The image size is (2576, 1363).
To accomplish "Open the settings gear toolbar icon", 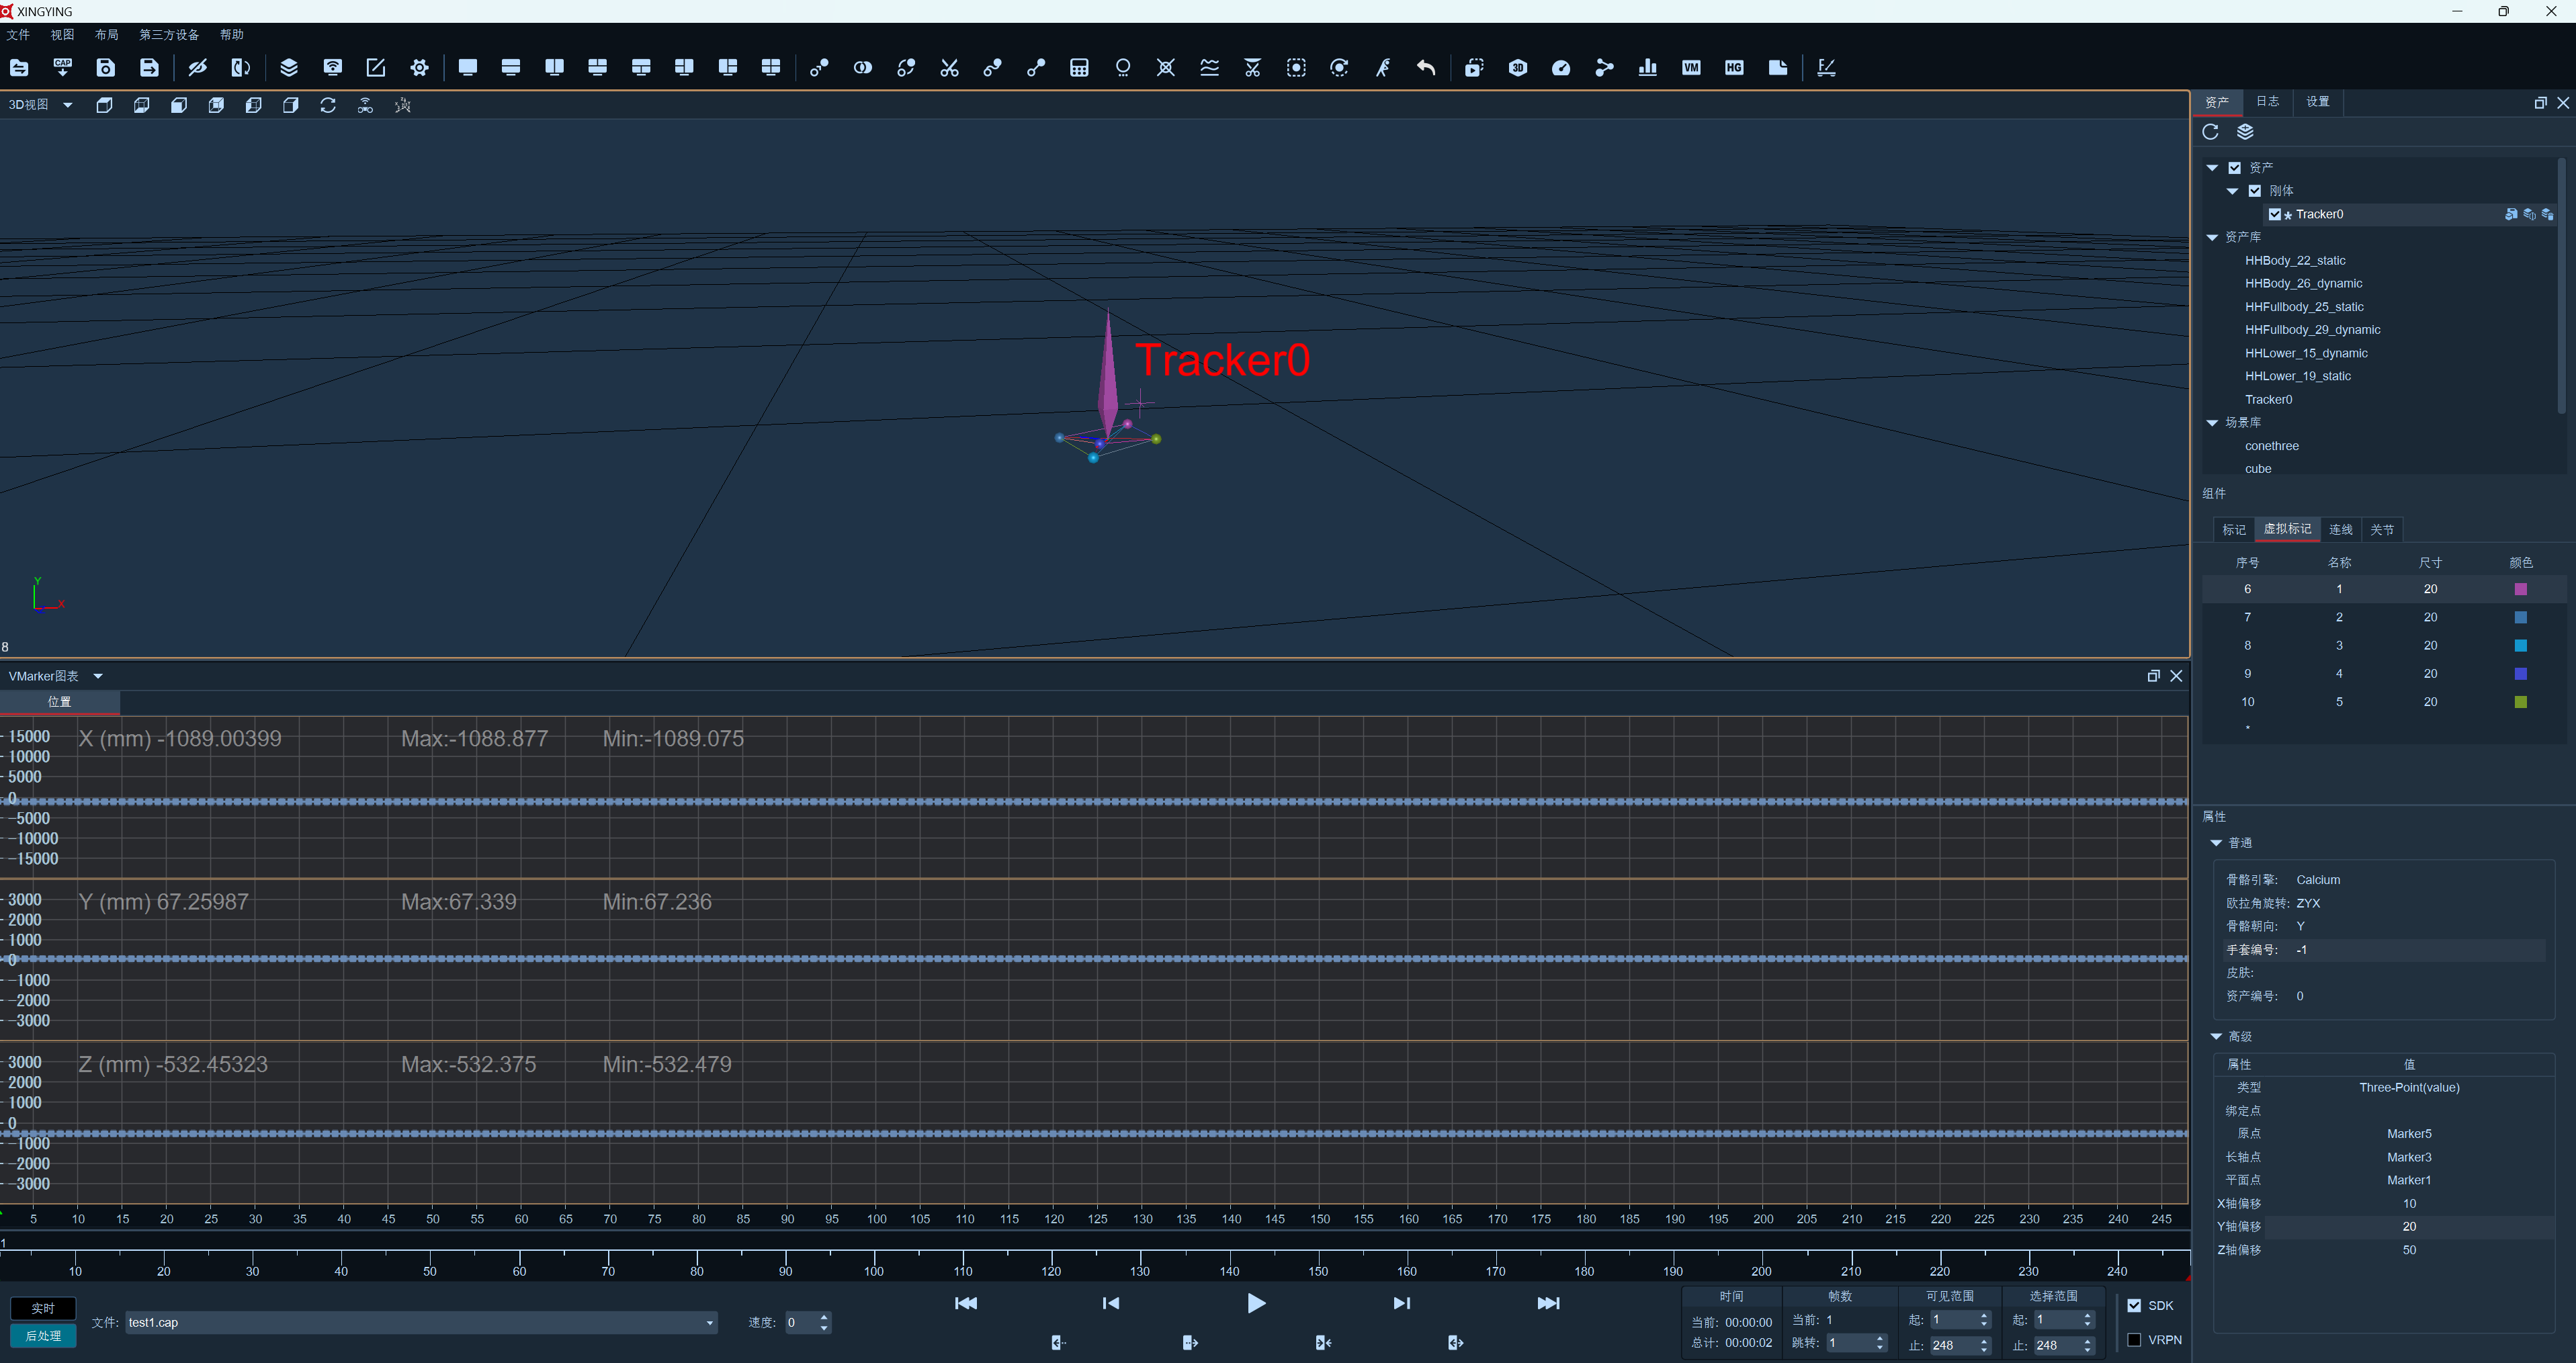I will (419, 67).
